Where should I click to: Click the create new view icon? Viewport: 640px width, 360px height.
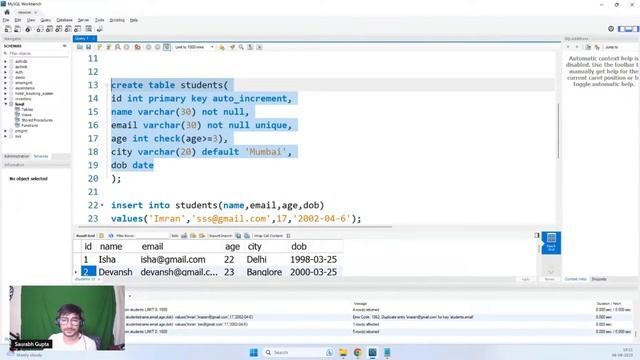[x=59, y=29]
